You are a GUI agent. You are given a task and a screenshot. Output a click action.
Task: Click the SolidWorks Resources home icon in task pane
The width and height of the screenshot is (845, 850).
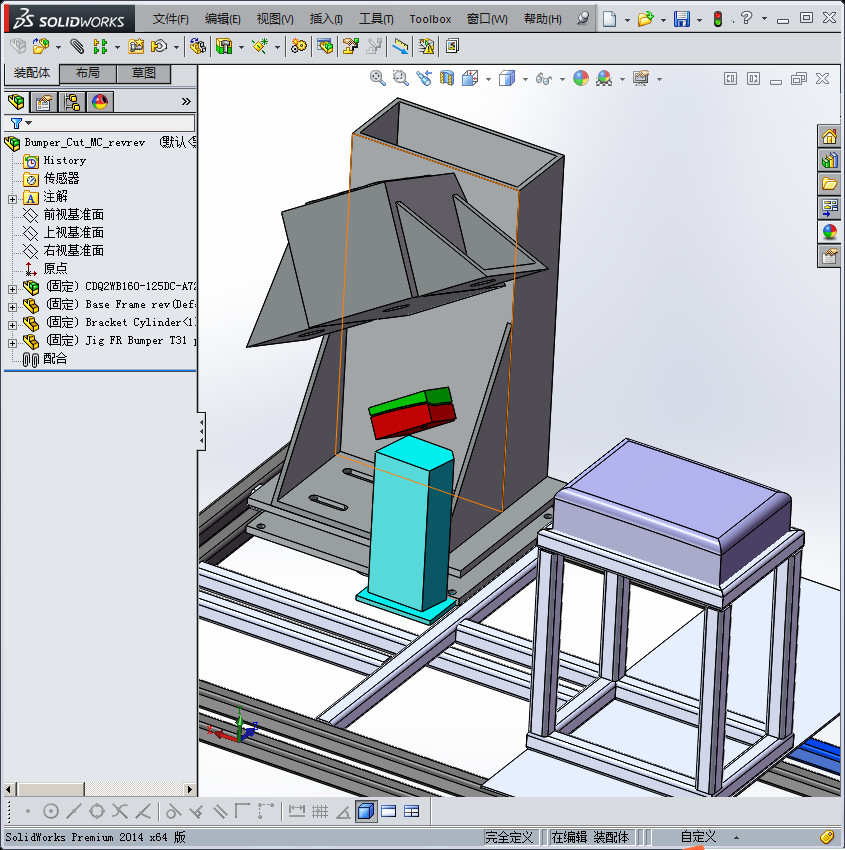[829, 136]
